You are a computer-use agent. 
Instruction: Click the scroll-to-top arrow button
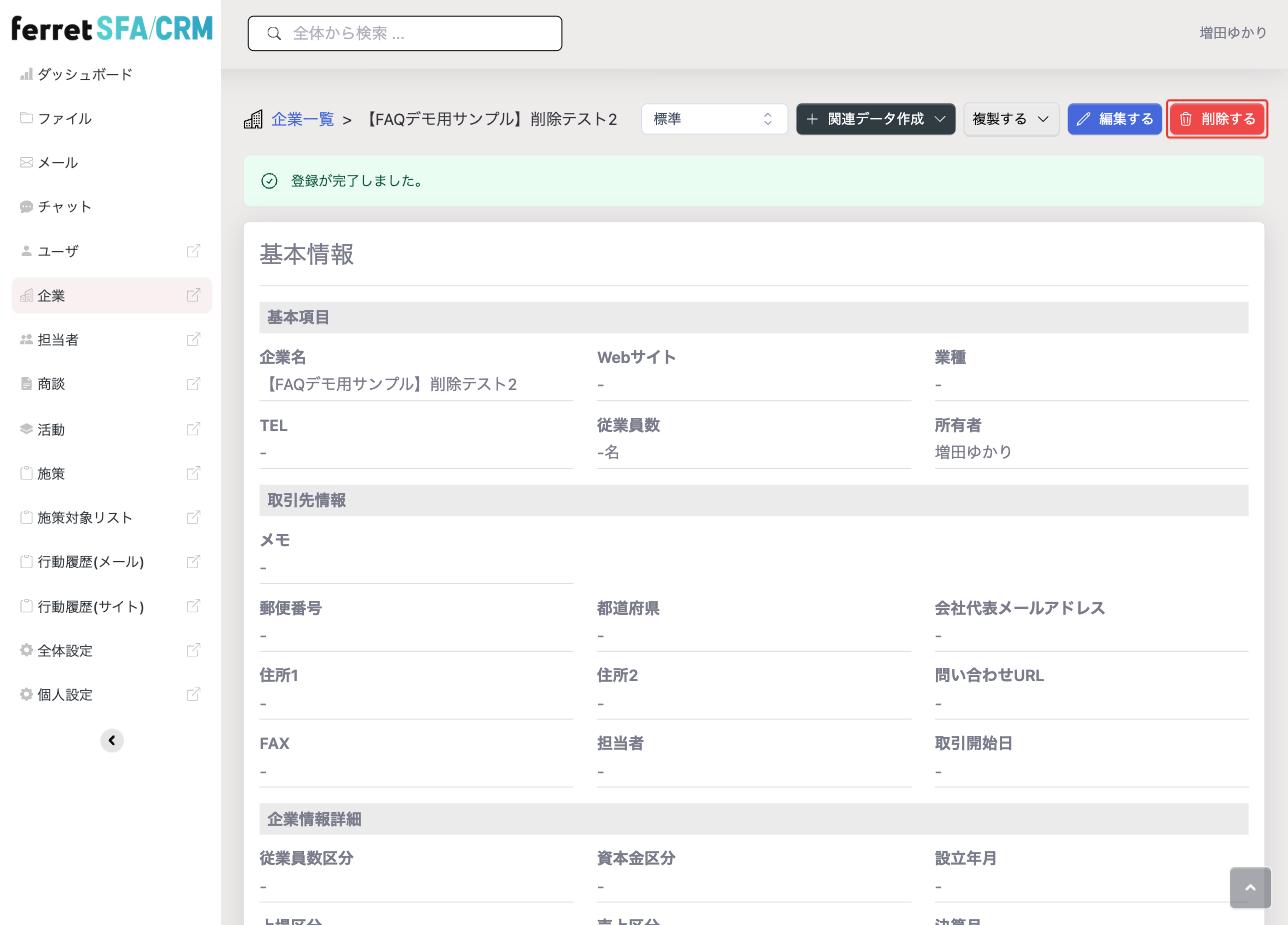pyautogui.click(x=1250, y=888)
